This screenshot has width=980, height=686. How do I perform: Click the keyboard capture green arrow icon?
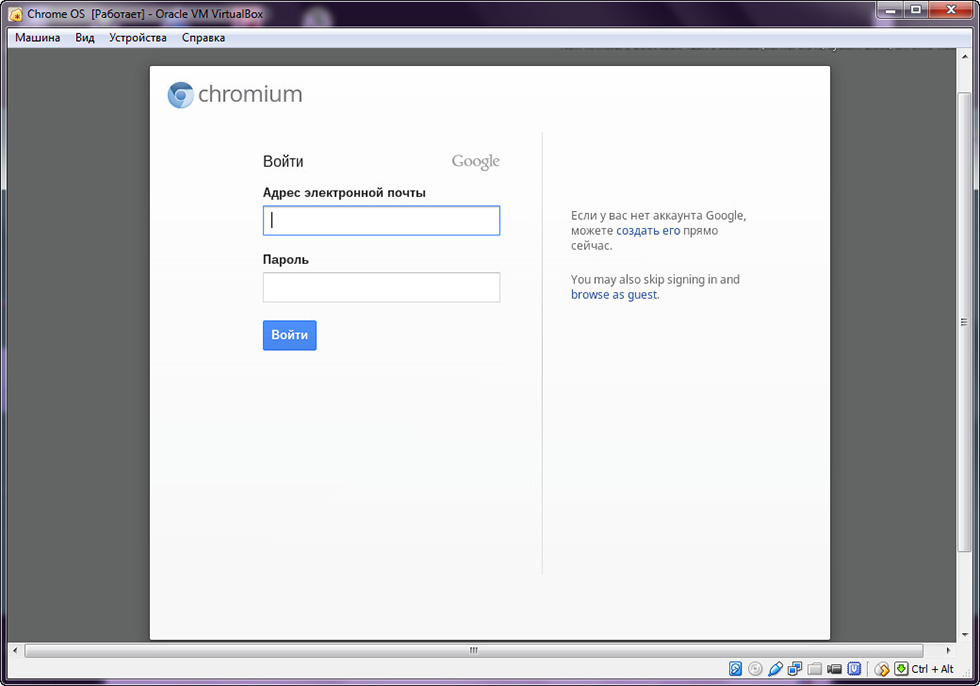(901, 669)
